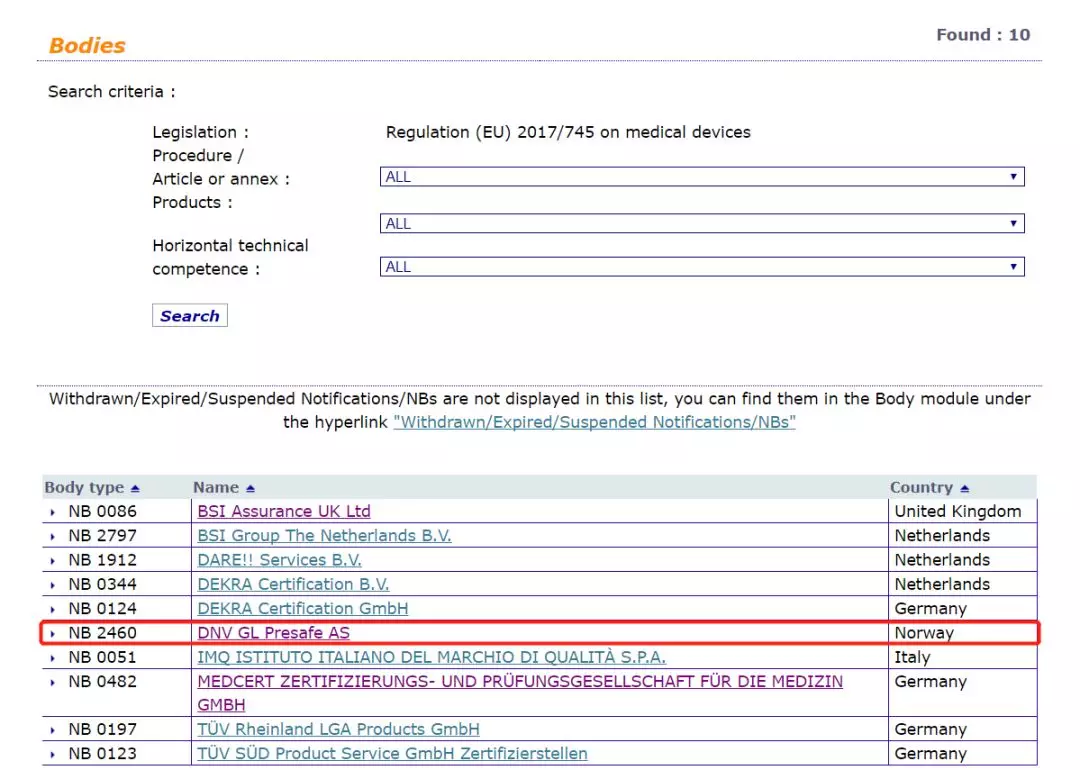Open the Products dropdown
This screenshot has height=770, width=1080.
click(702, 224)
